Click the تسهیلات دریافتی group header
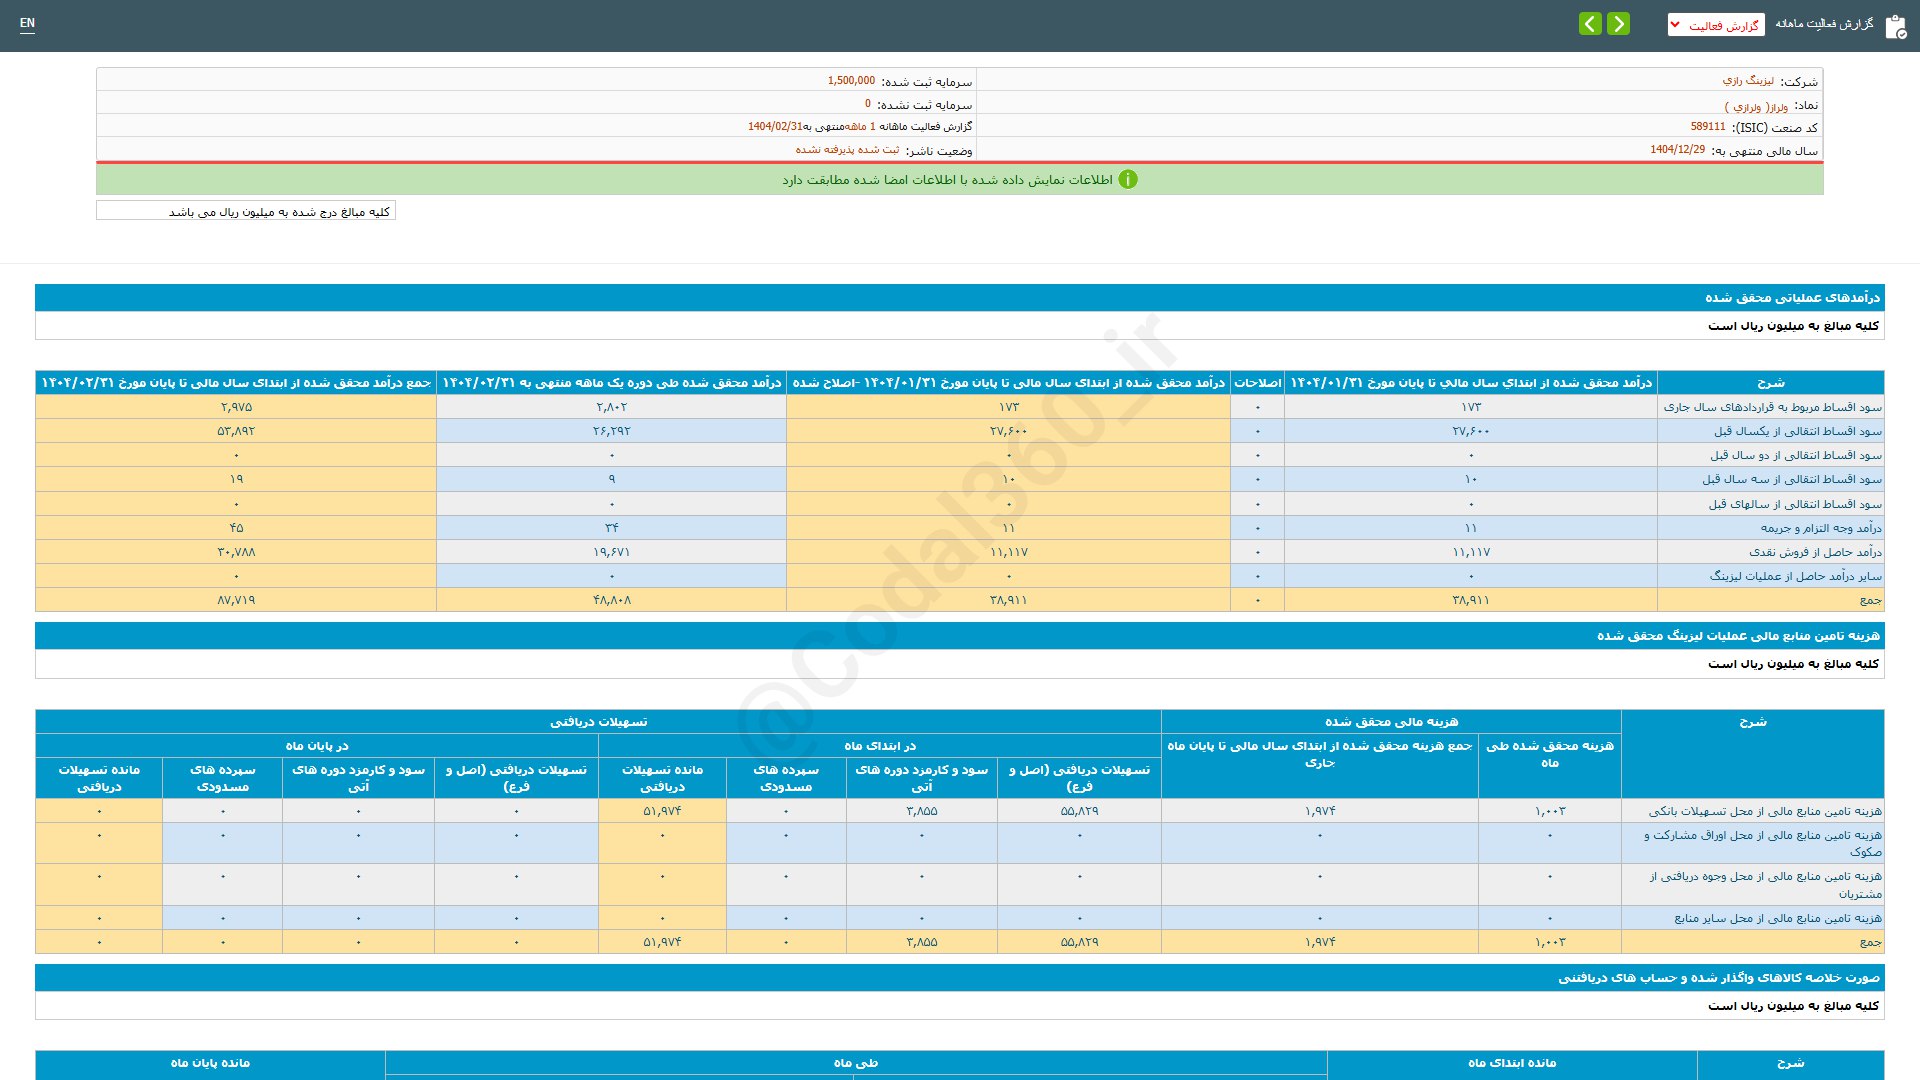The width and height of the screenshot is (1920, 1080). pyautogui.click(x=598, y=722)
